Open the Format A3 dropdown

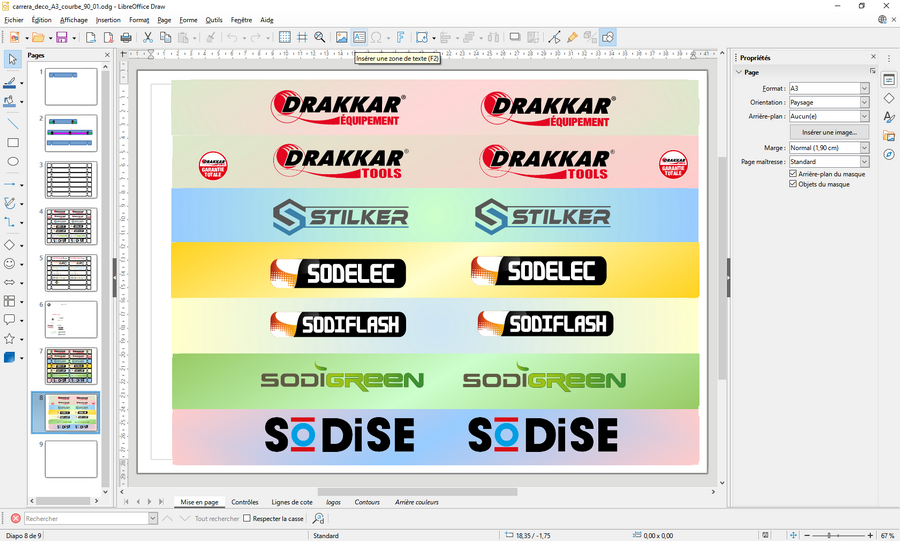(864, 88)
